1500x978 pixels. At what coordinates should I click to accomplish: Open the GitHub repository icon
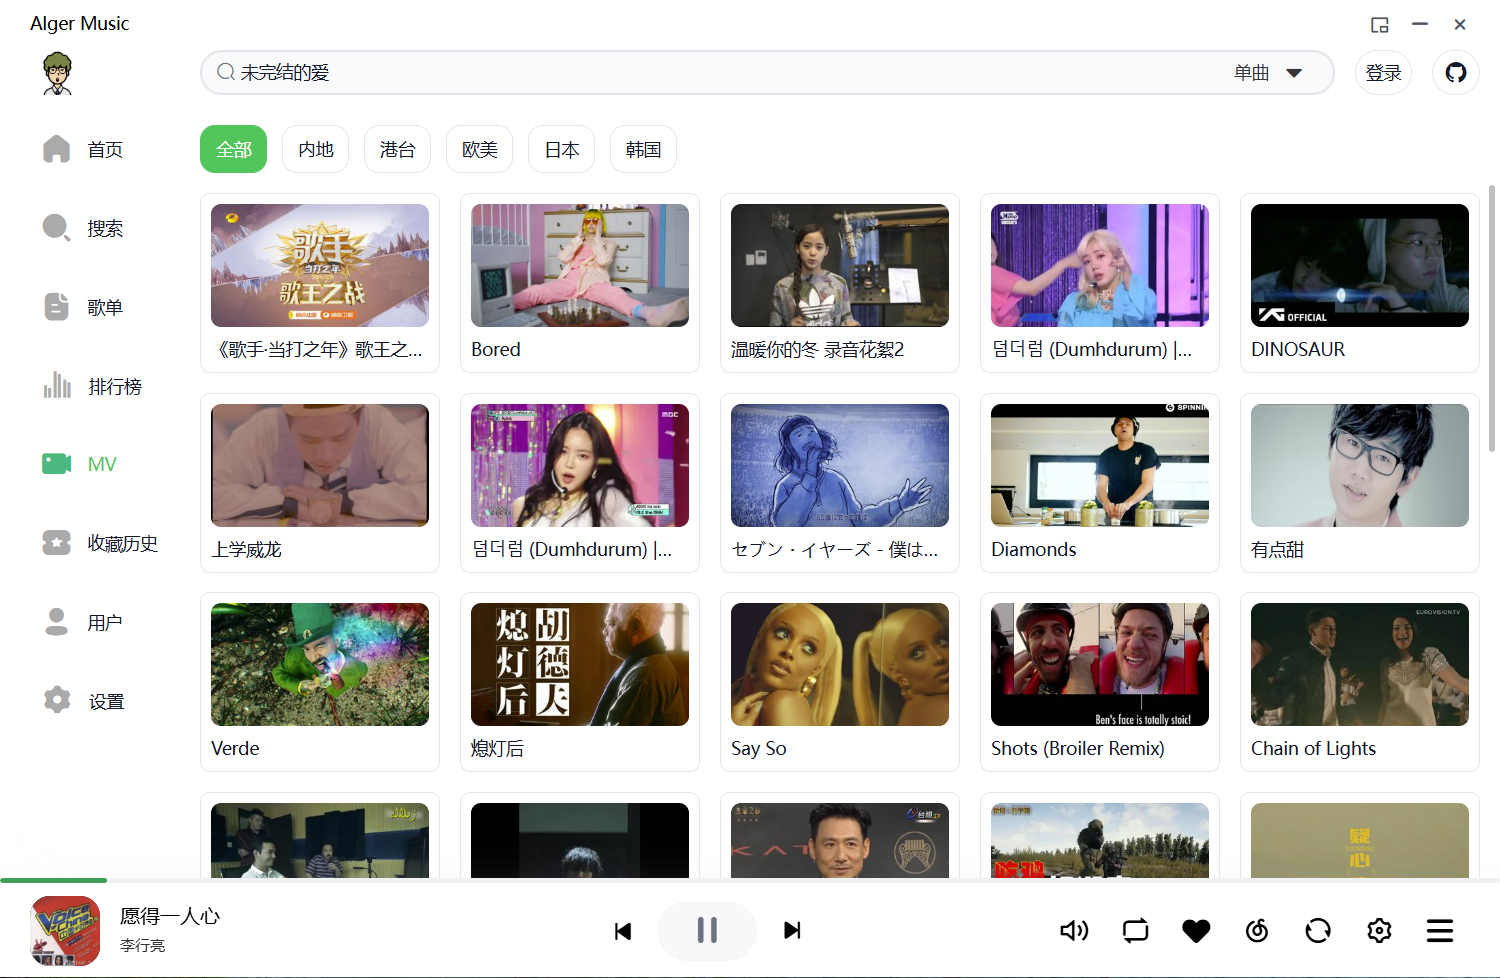tap(1456, 73)
